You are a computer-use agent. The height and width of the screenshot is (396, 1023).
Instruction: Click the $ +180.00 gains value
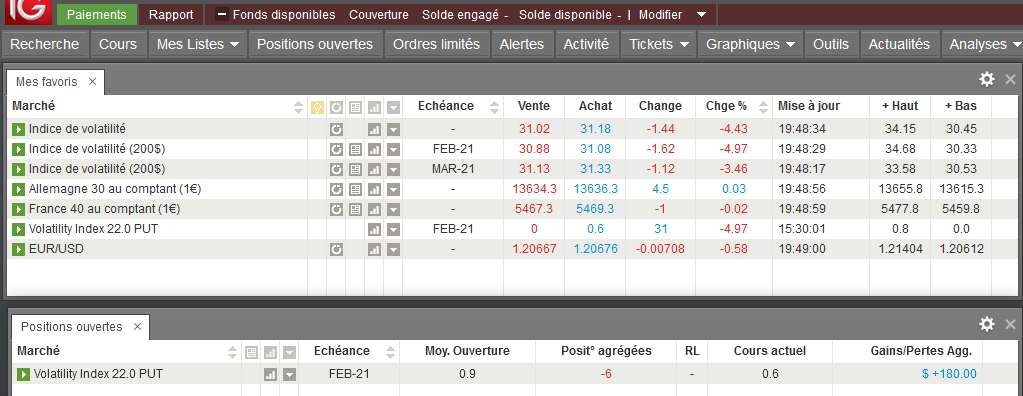[949, 374]
